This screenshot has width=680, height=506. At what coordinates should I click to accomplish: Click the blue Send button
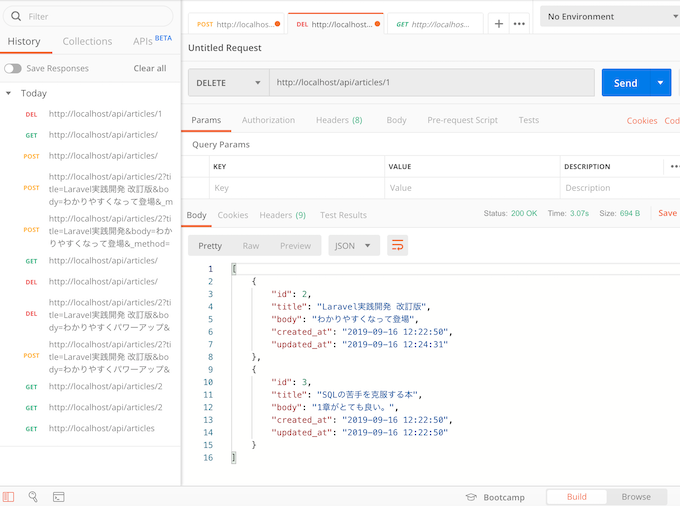(x=626, y=82)
